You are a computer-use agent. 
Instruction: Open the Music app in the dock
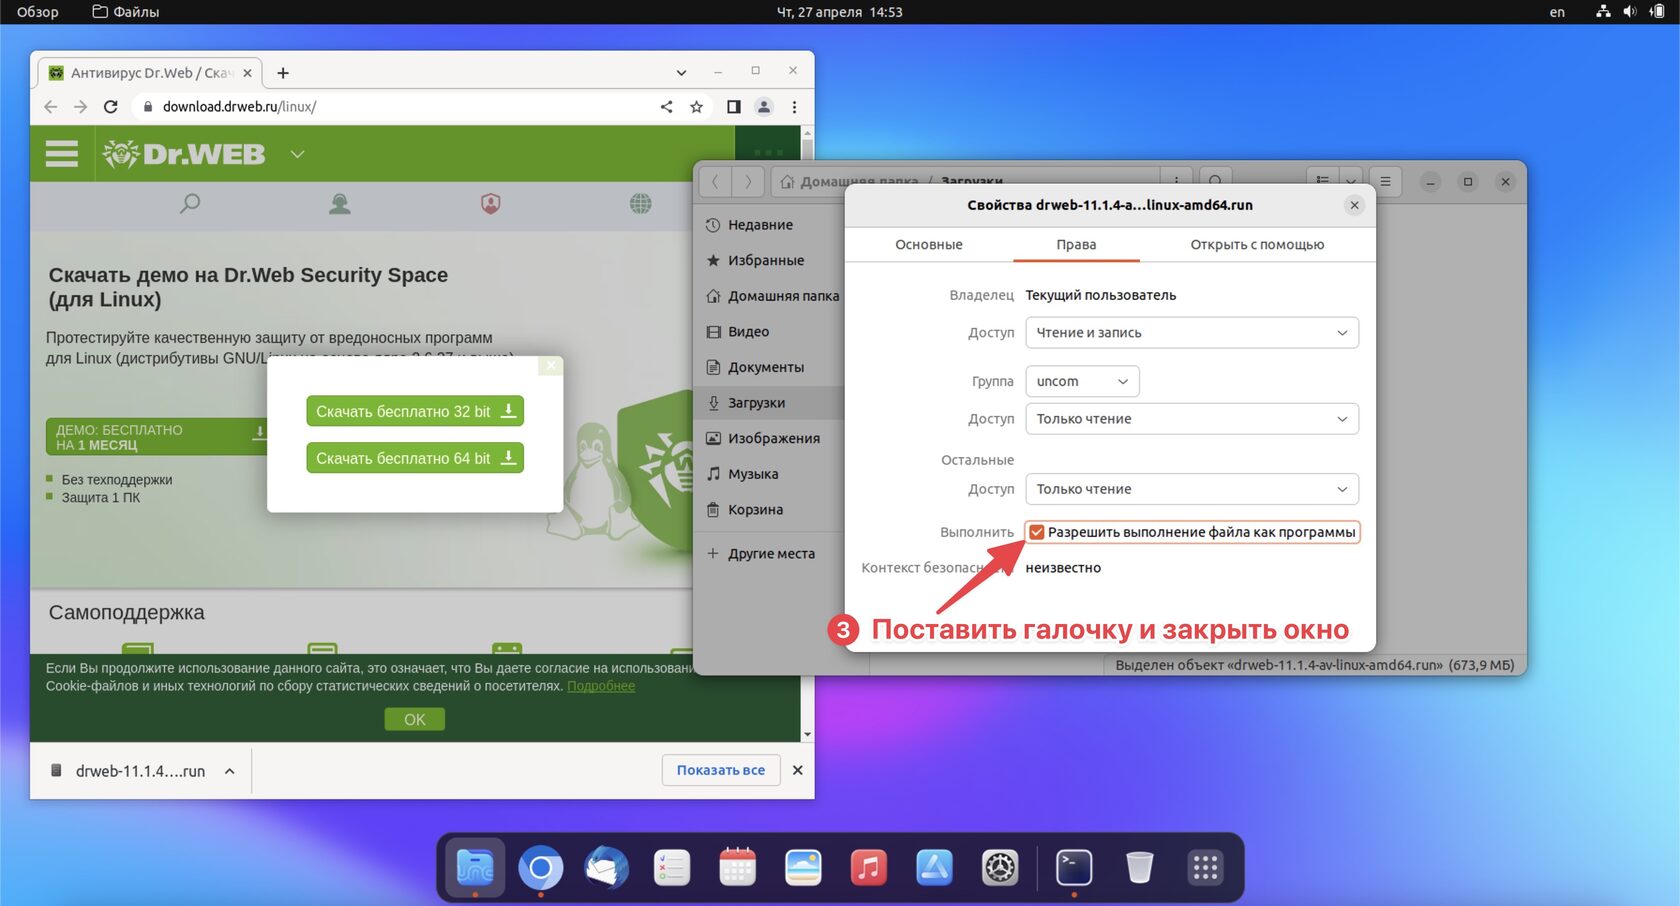tap(868, 868)
